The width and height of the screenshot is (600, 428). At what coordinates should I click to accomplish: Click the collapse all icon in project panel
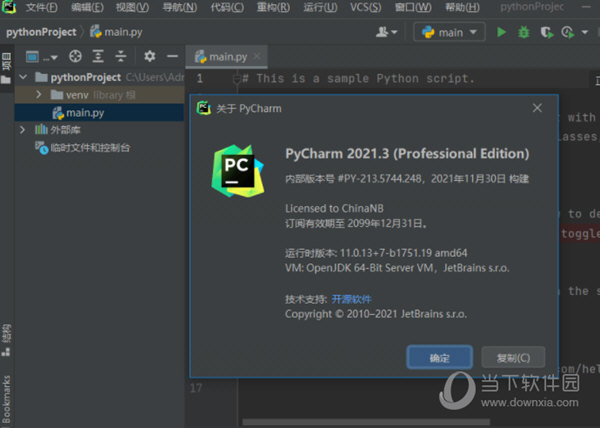point(121,57)
